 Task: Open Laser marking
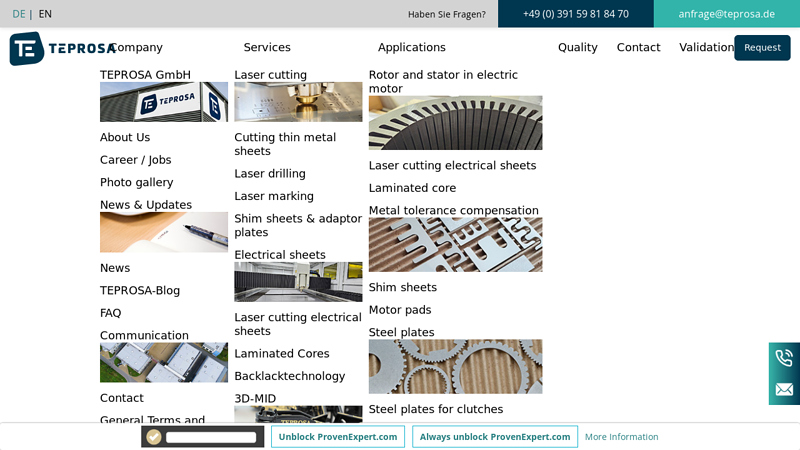274,196
